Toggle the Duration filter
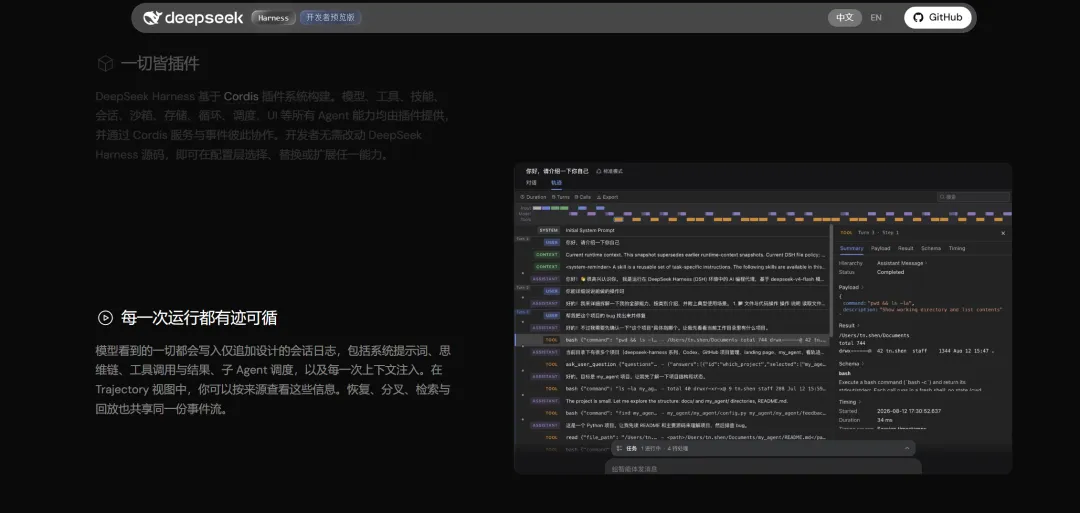This screenshot has width=1080, height=513. (533, 197)
